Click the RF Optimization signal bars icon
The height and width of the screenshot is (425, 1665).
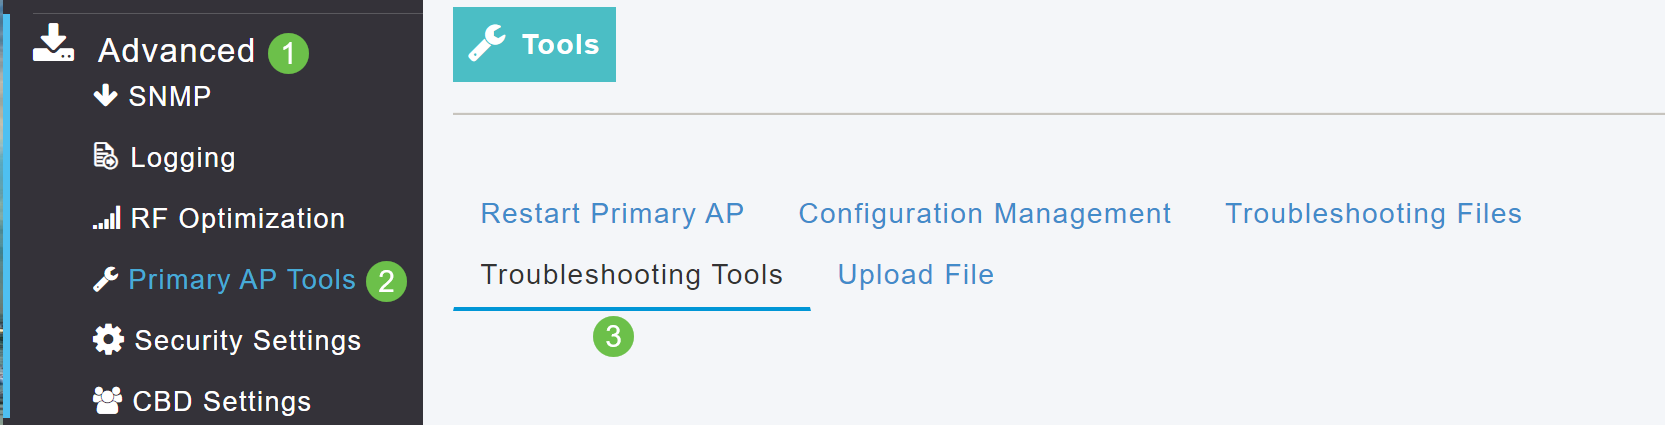point(107,218)
